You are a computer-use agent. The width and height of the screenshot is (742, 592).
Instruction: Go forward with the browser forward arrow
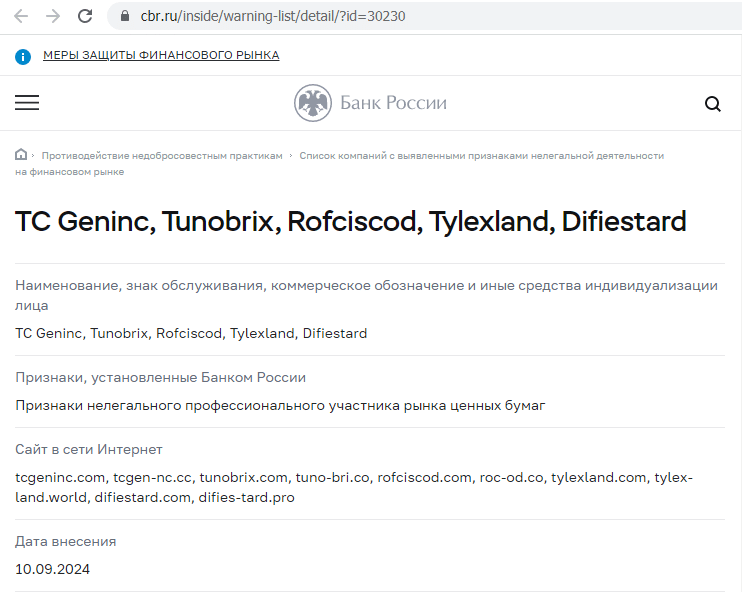(53, 16)
